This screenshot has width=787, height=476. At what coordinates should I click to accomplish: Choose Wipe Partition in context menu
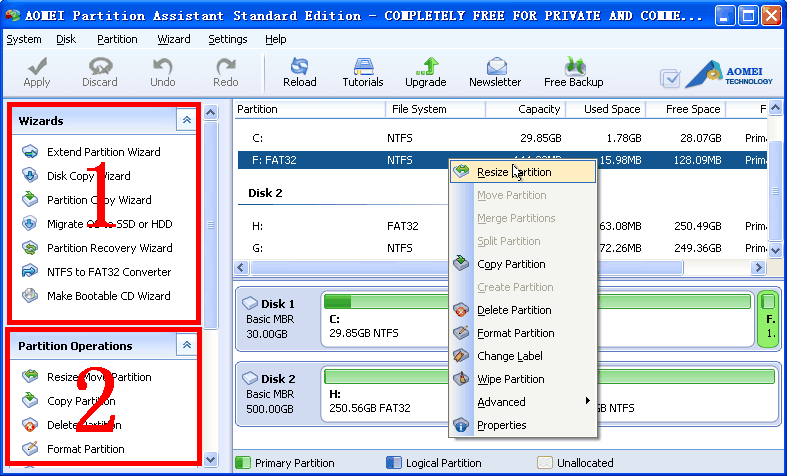(x=522, y=379)
